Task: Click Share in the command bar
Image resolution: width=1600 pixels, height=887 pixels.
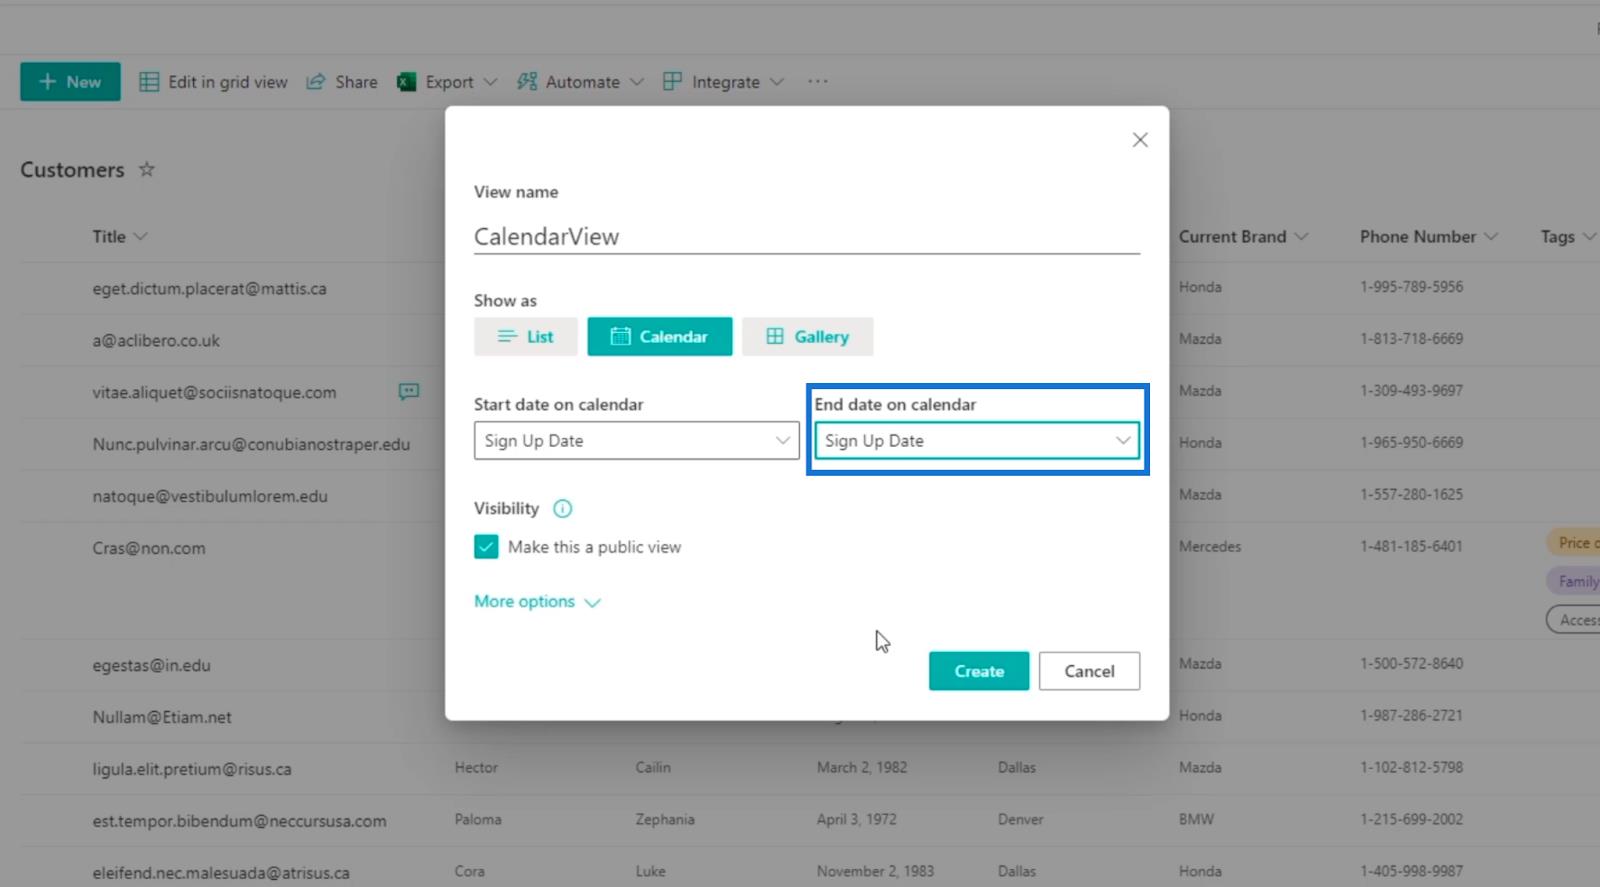Action: pyautogui.click(x=342, y=82)
